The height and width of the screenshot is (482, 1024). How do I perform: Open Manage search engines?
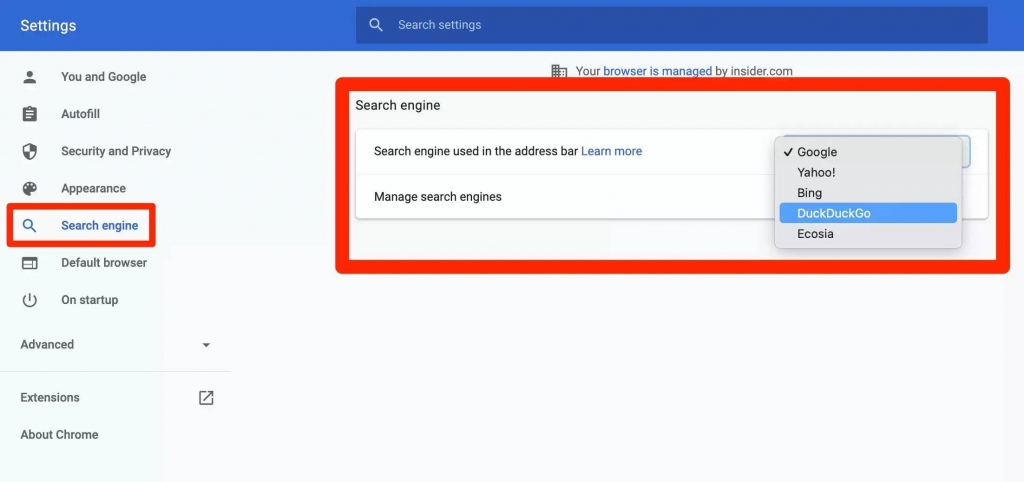pyautogui.click(x=438, y=197)
